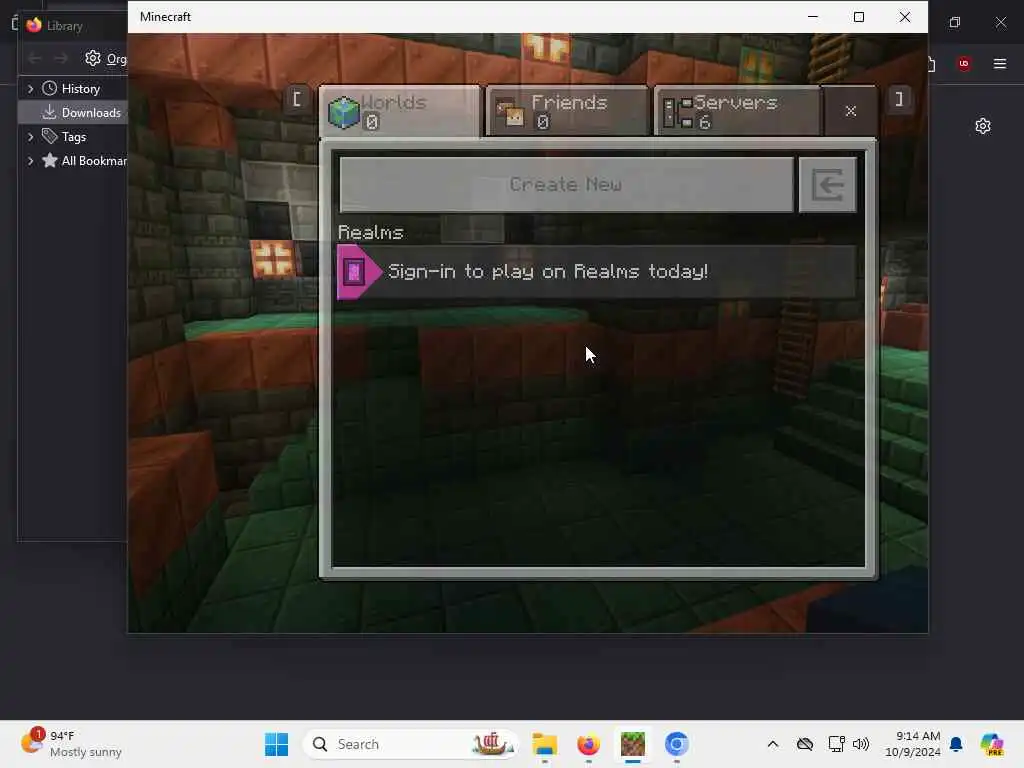Image resolution: width=1024 pixels, height=768 pixels.
Task: Click the Worlds grass block icon
Action: pyautogui.click(x=344, y=112)
